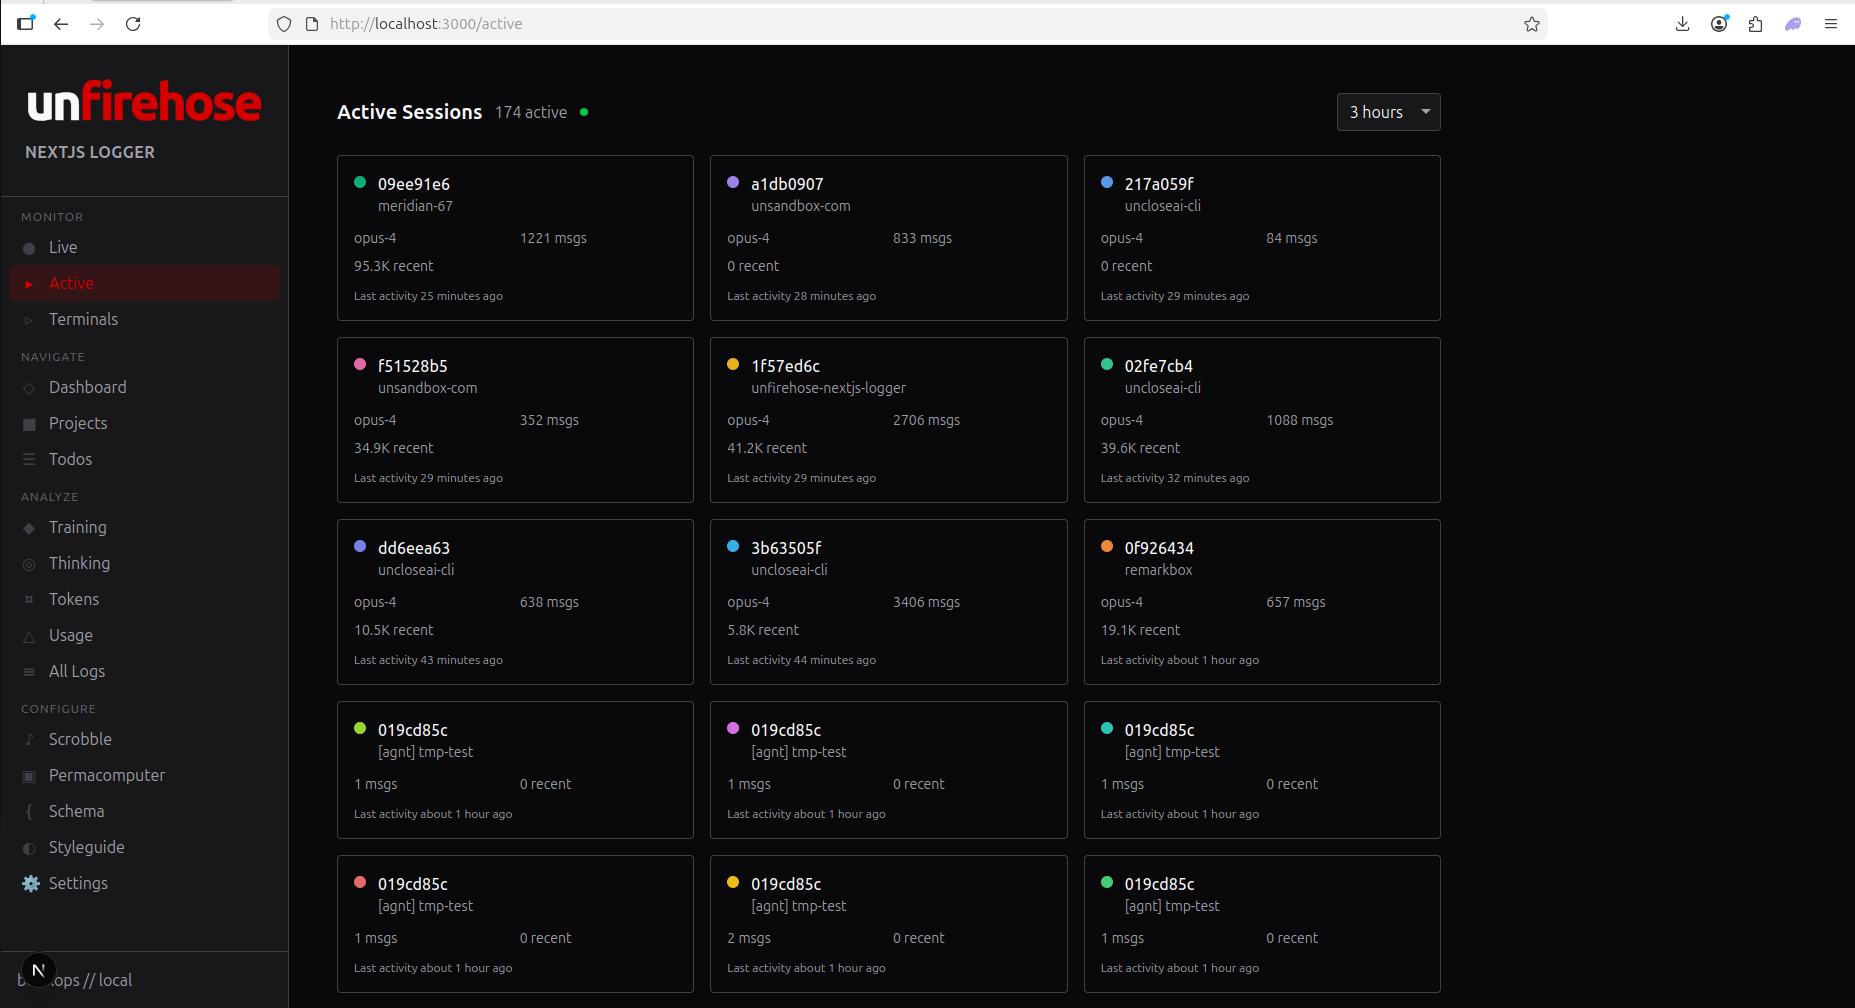Screen dimensions: 1855x1008
Task: Open the Live monitor page
Action: [63, 247]
